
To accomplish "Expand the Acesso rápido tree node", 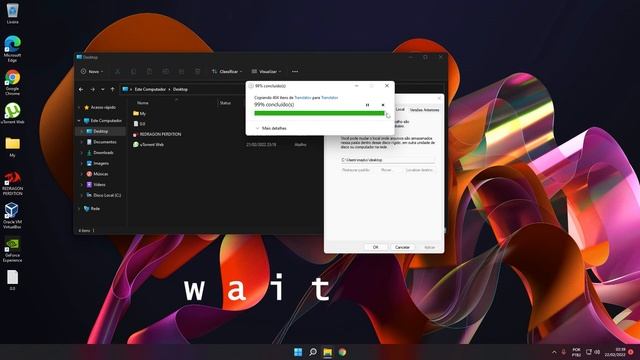I will tap(79, 107).
